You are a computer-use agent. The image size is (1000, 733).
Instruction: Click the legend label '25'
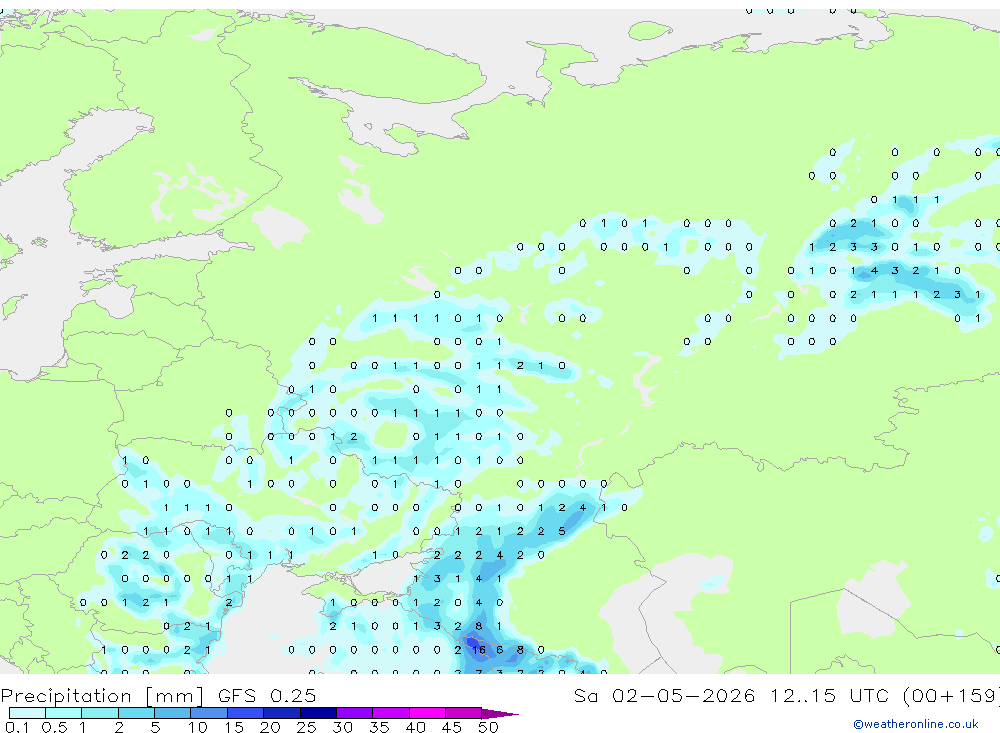[x=306, y=727]
